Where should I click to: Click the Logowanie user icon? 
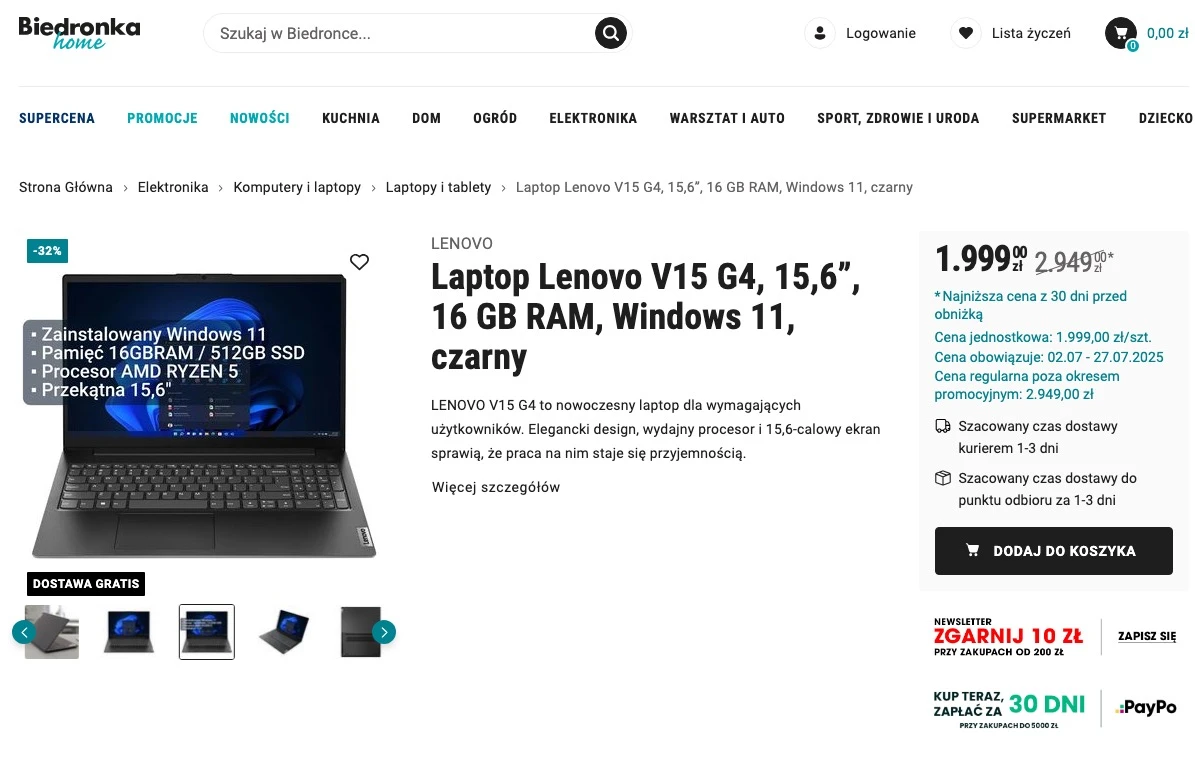[820, 33]
